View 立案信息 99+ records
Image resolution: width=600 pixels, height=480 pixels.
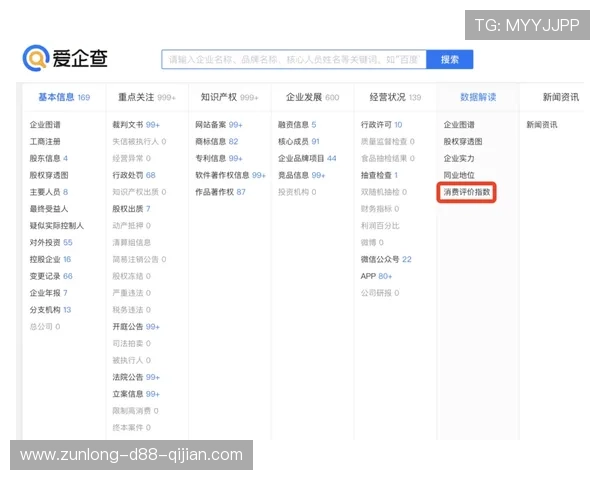point(136,394)
